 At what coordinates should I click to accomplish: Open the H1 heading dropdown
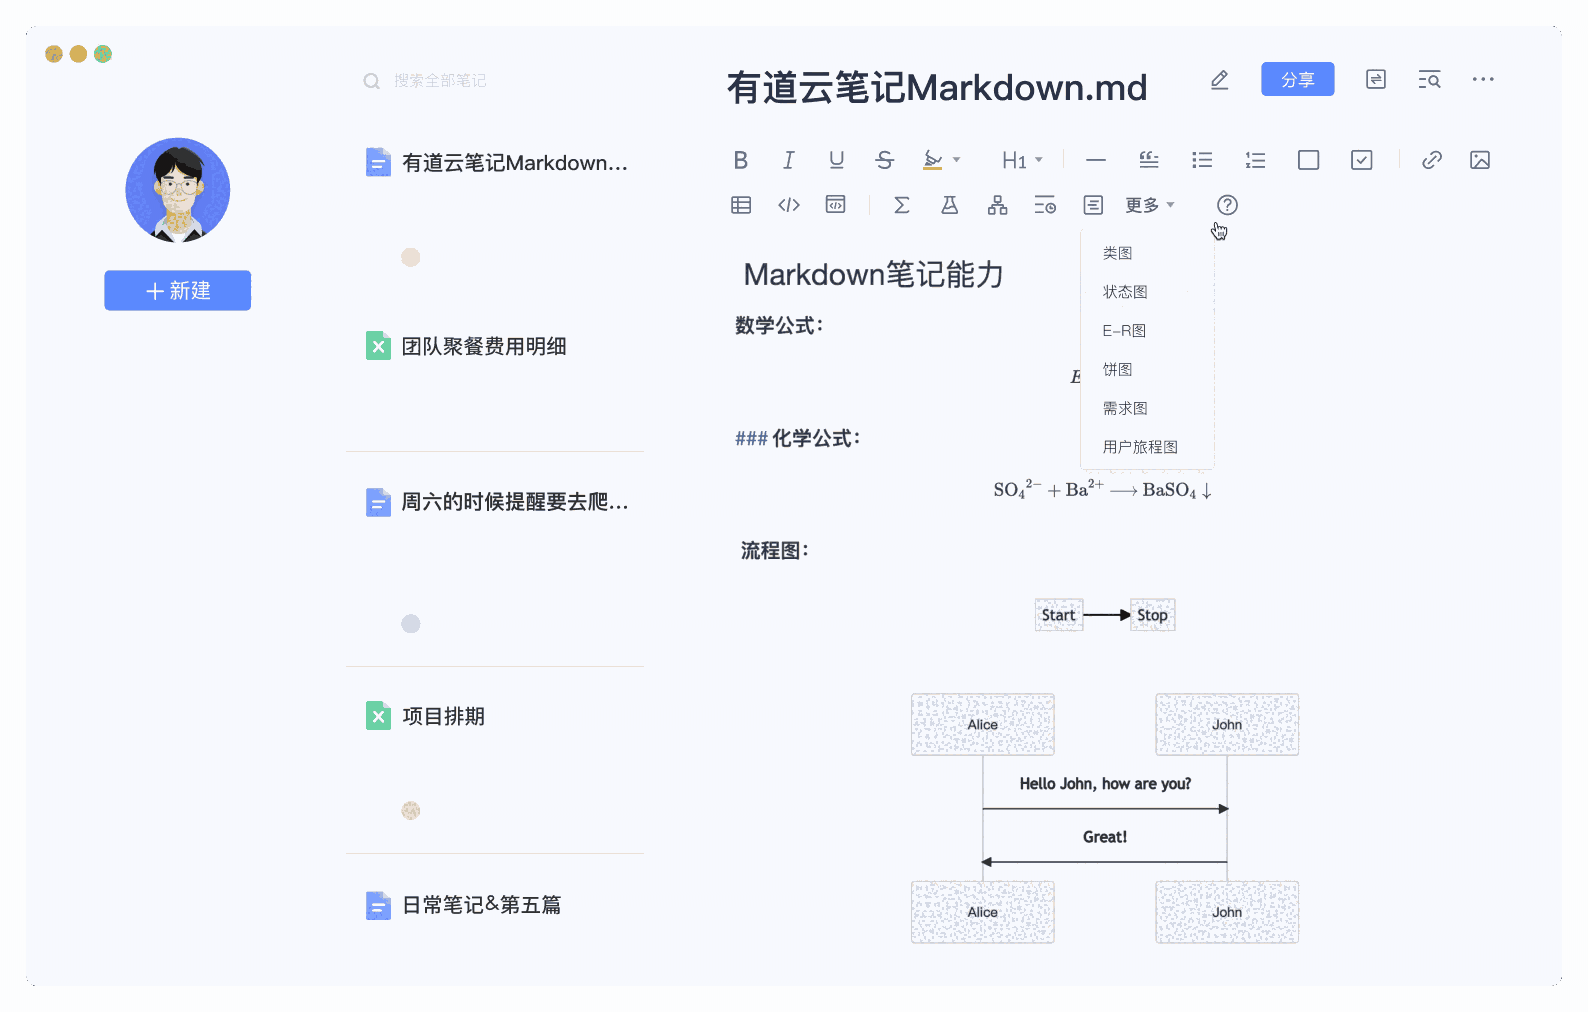[x=1022, y=160]
